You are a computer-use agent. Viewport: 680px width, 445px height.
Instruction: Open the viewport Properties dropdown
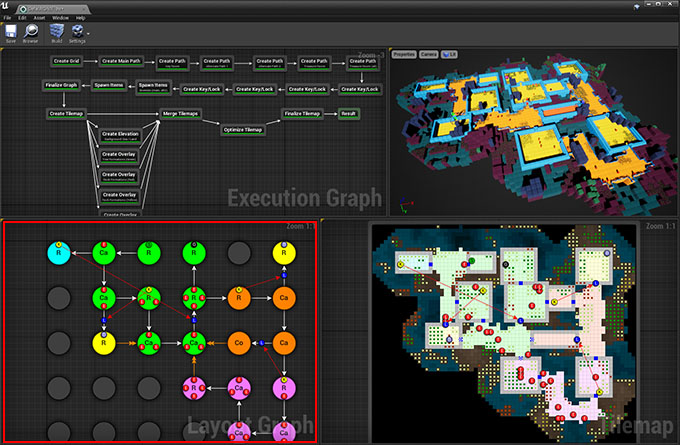coord(404,55)
